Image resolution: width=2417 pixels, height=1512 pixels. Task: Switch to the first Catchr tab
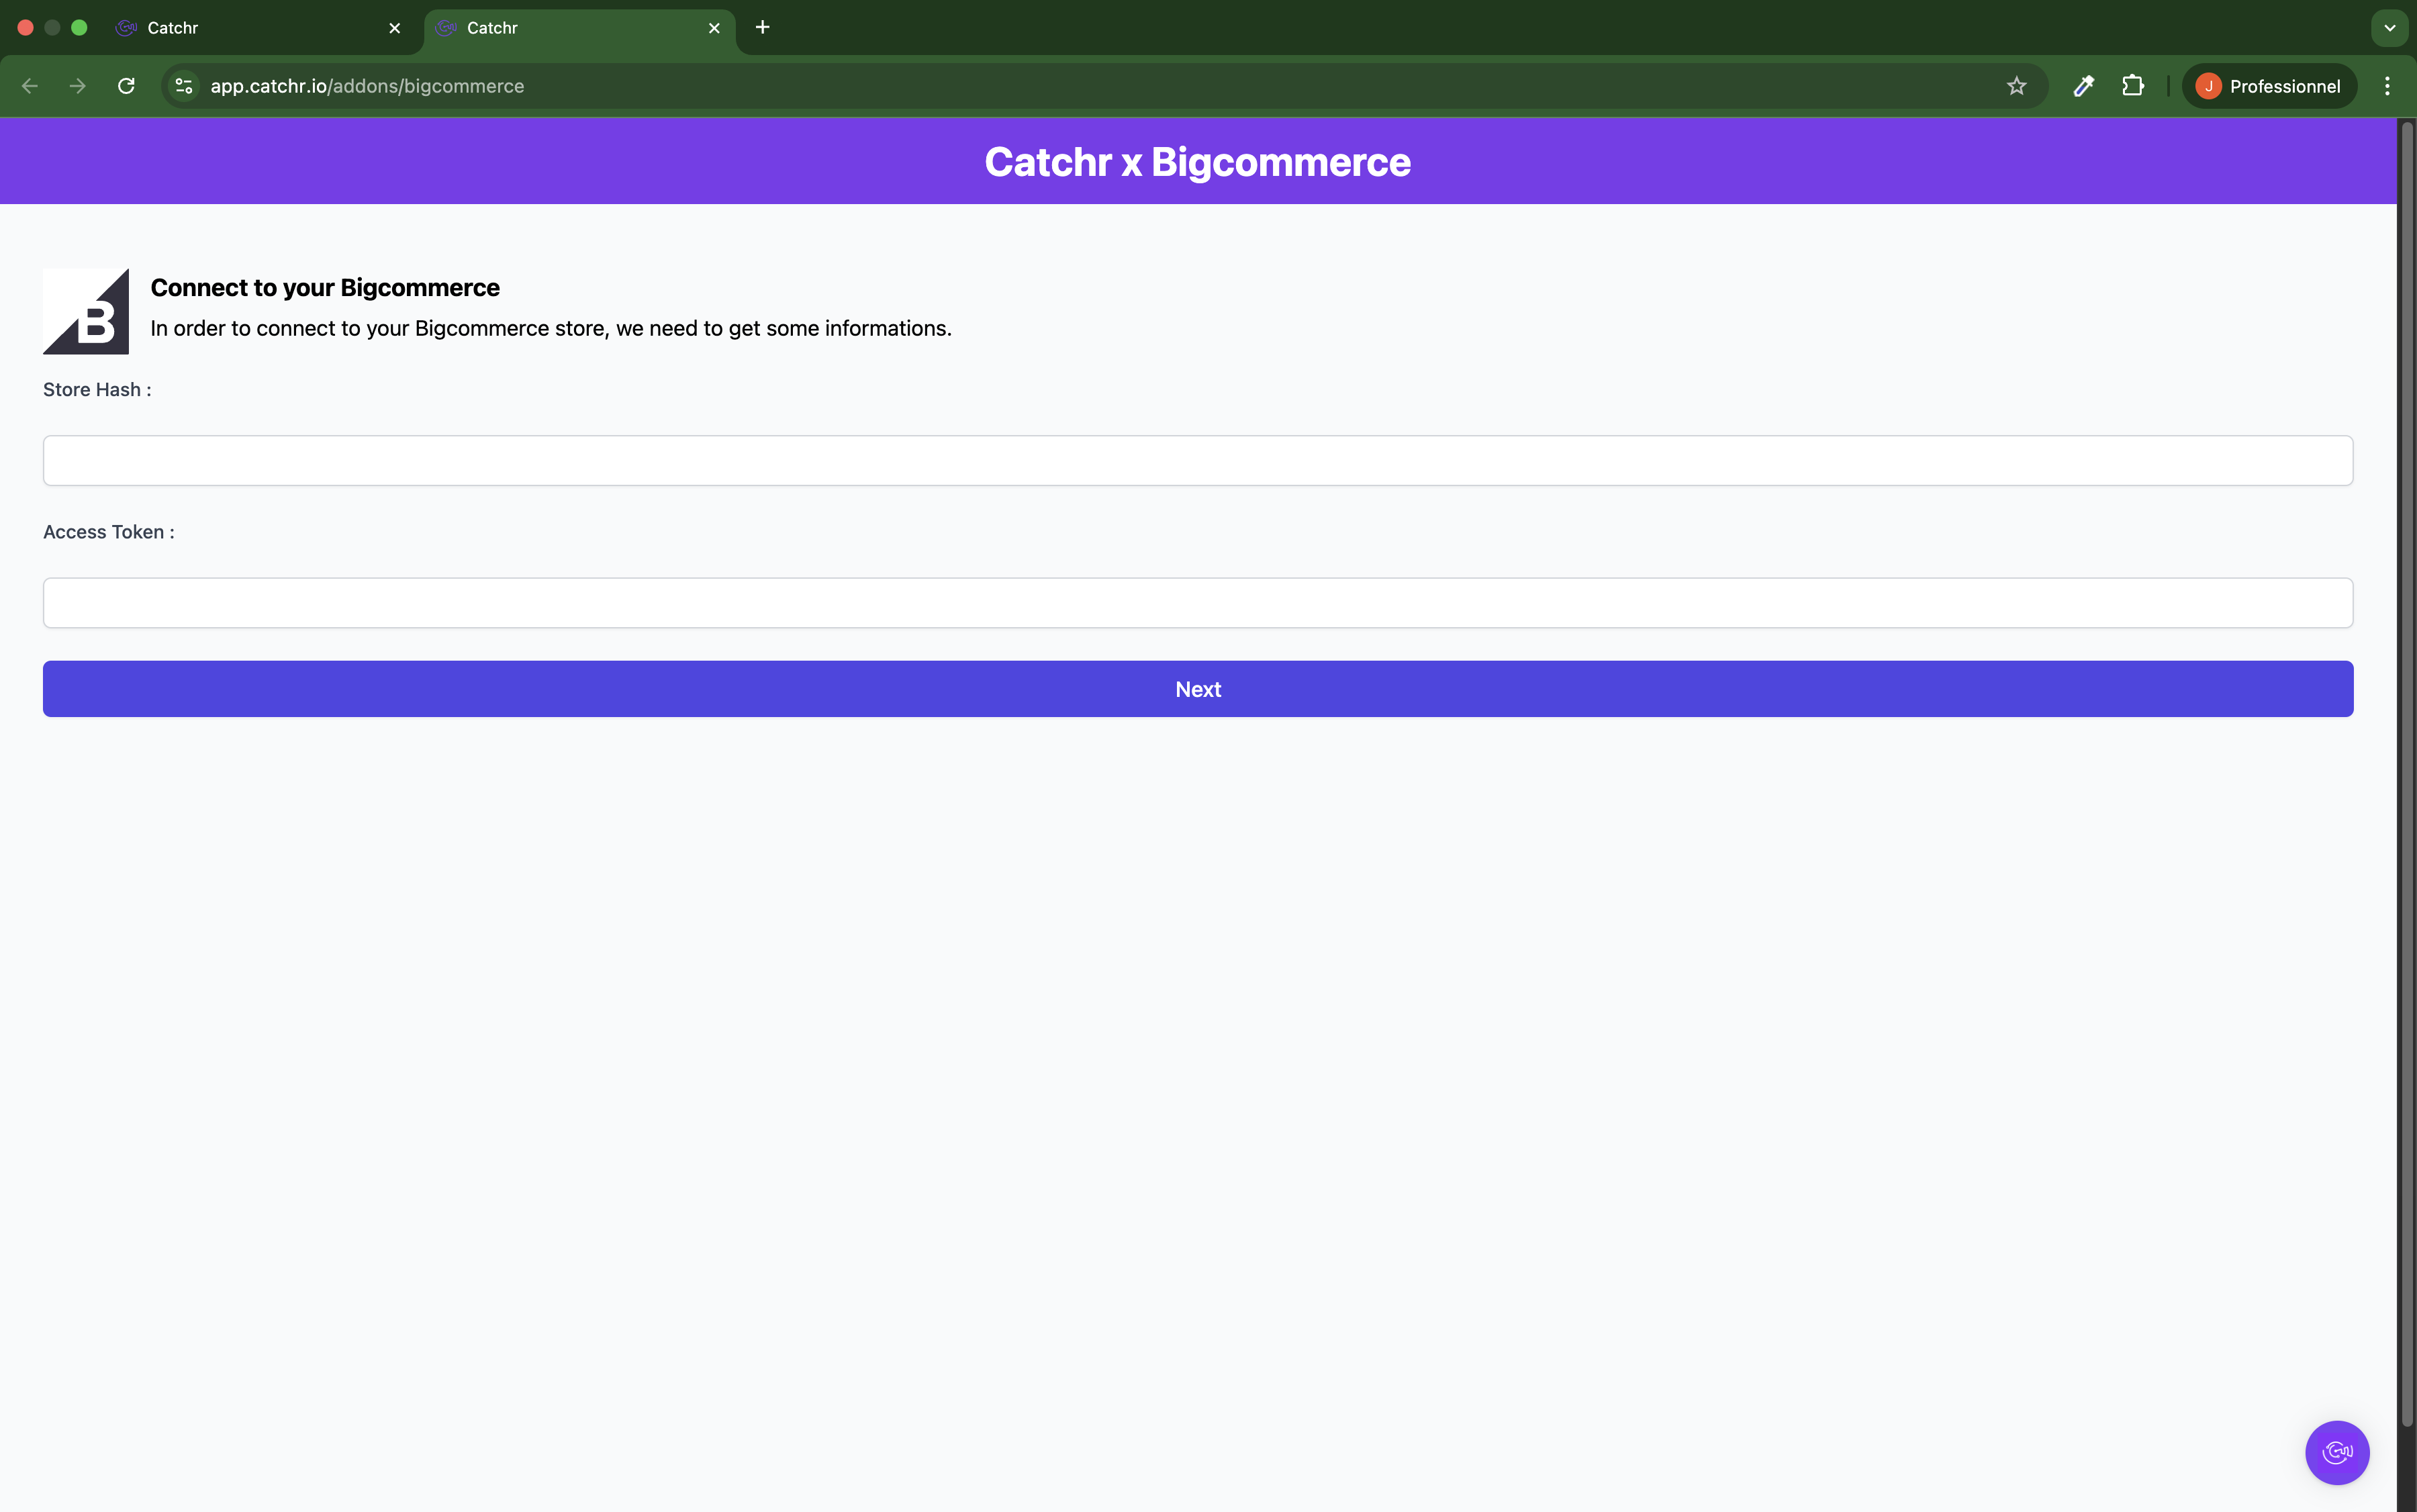click(x=260, y=28)
